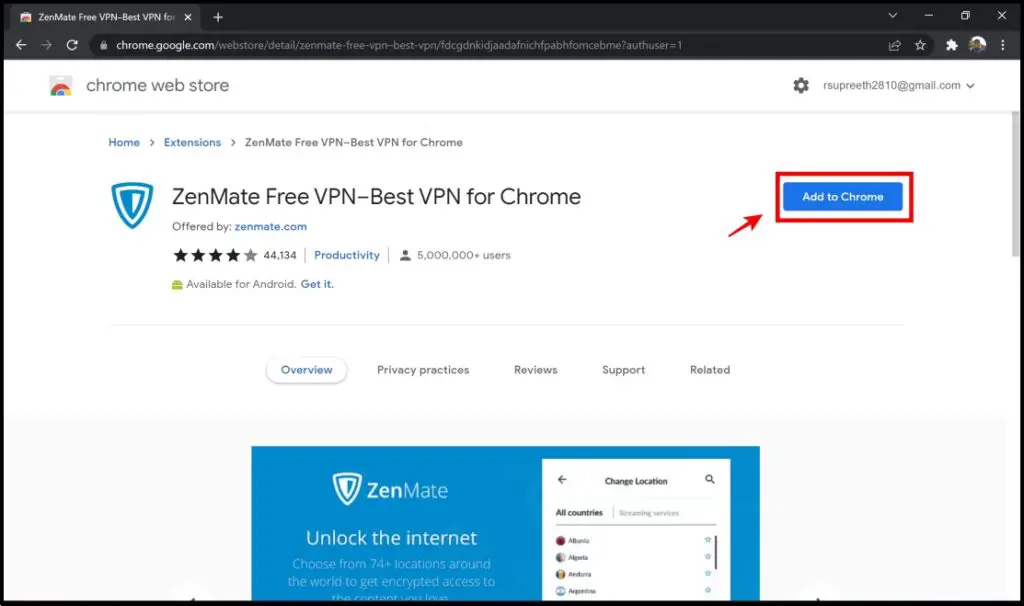Click the browser forward arrow
The width and height of the screenshot is (1024, 606).
(46, 45)
